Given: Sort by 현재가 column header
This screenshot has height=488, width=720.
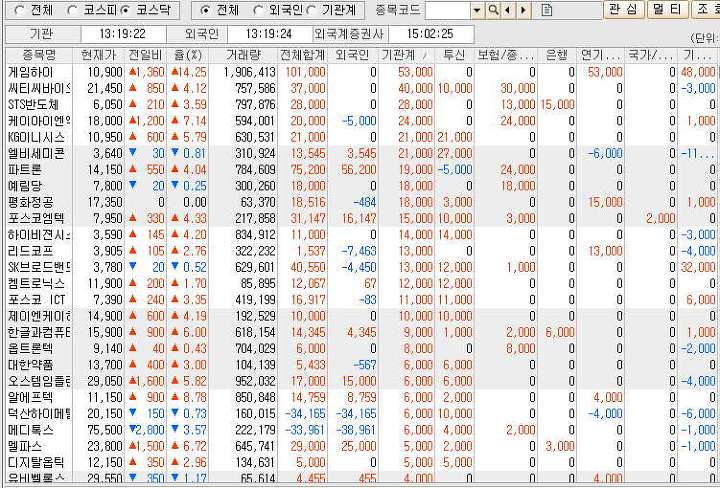Looking at the screenshot, I should [x=98, y=55].
